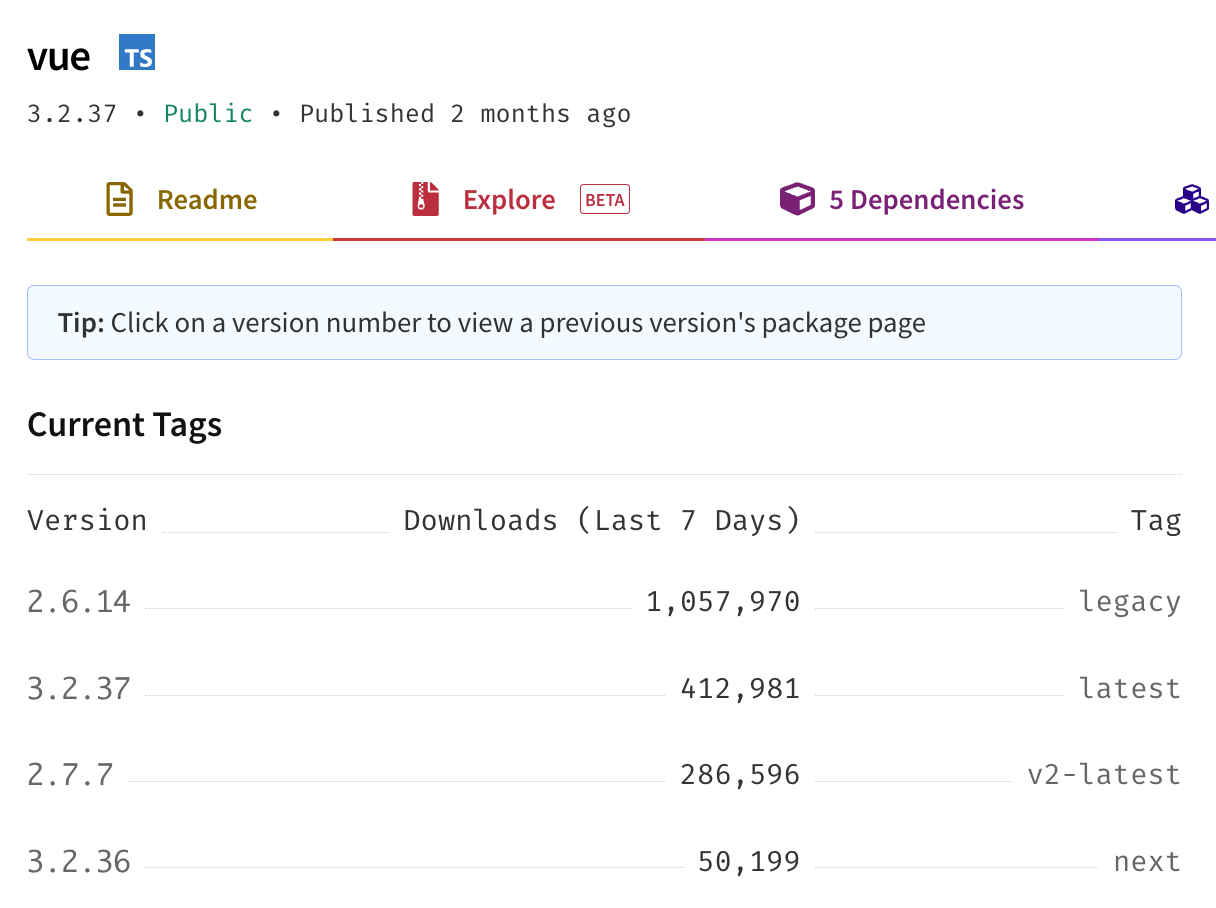Click the vue package title
The width and height of the screenshot is (1216, 908).
(x=59, y=57)
